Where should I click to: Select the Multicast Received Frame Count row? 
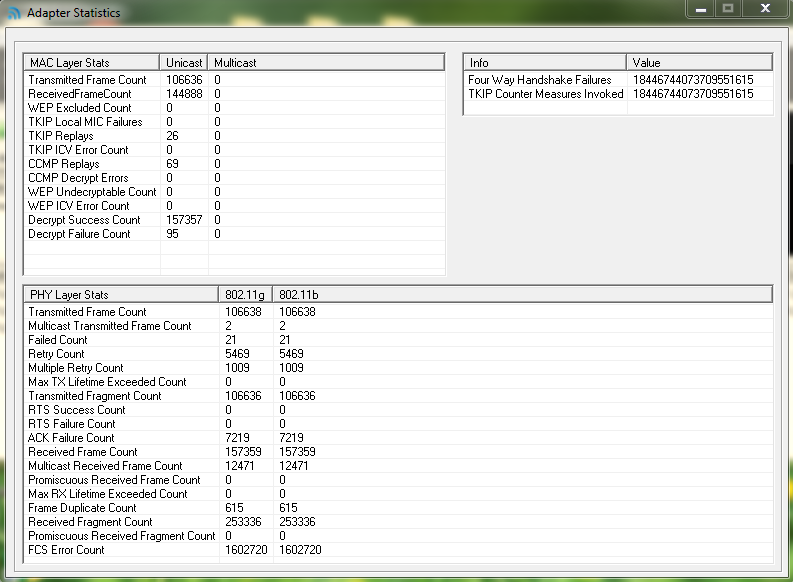399,466
